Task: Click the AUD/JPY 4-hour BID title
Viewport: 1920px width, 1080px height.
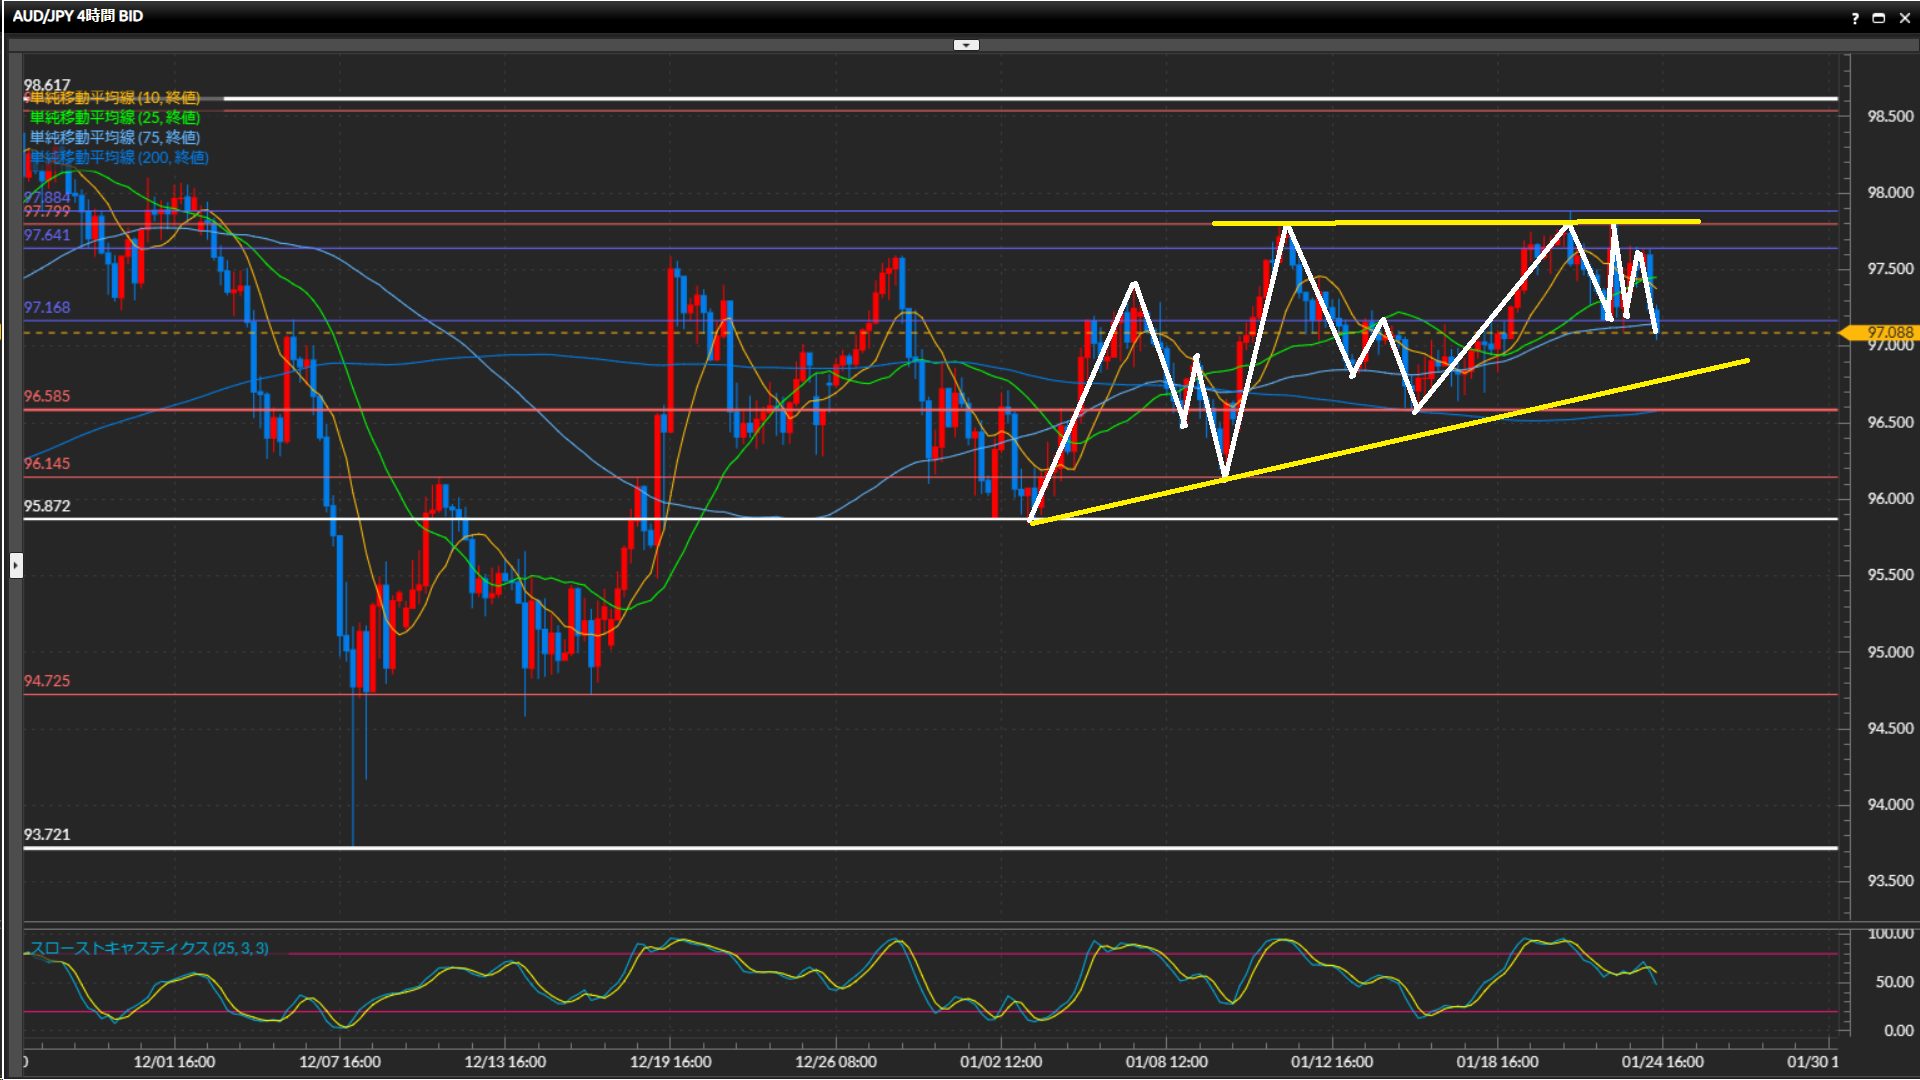Action: click(x=78, y=16)
